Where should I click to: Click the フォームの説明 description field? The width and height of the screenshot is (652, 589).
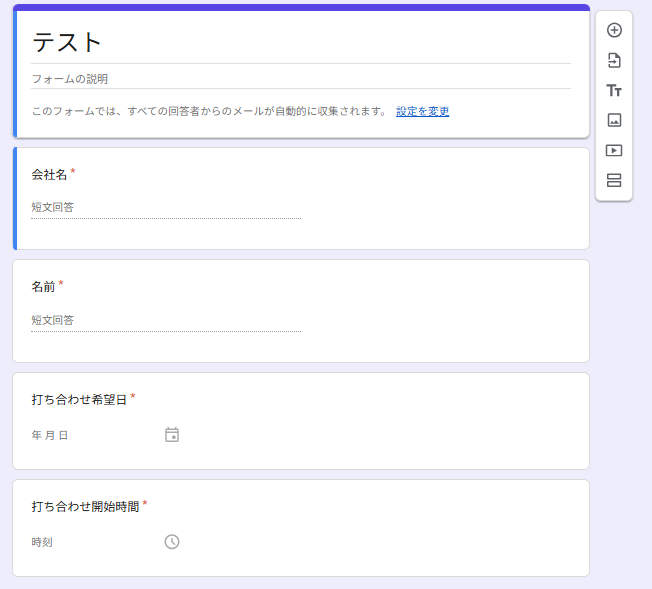click(301, 79)
